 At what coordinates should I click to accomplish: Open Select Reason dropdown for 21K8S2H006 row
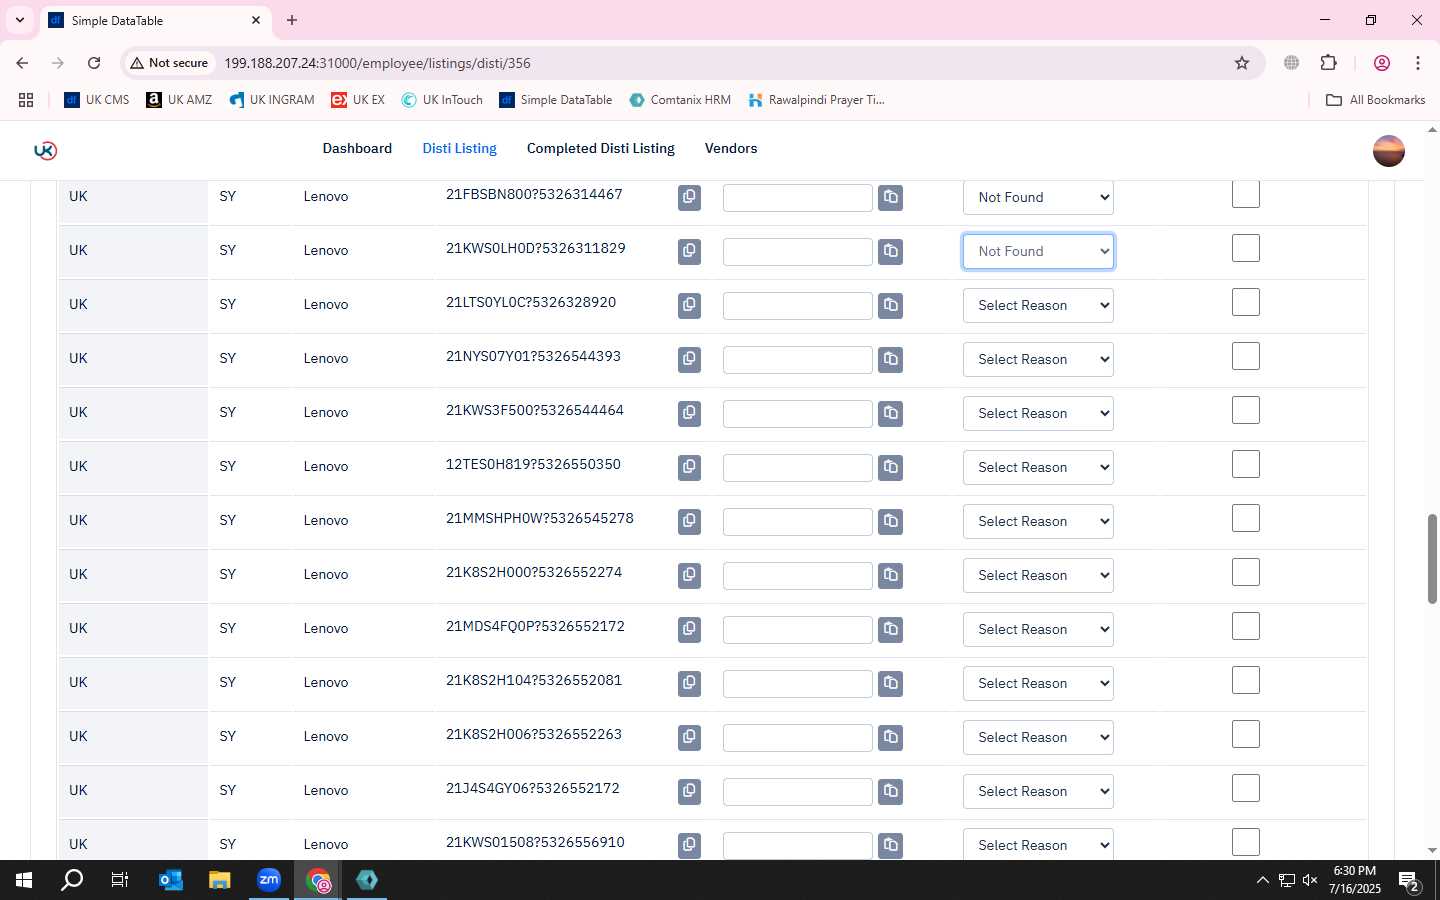pyautogui.click(x=1038, y=737)
